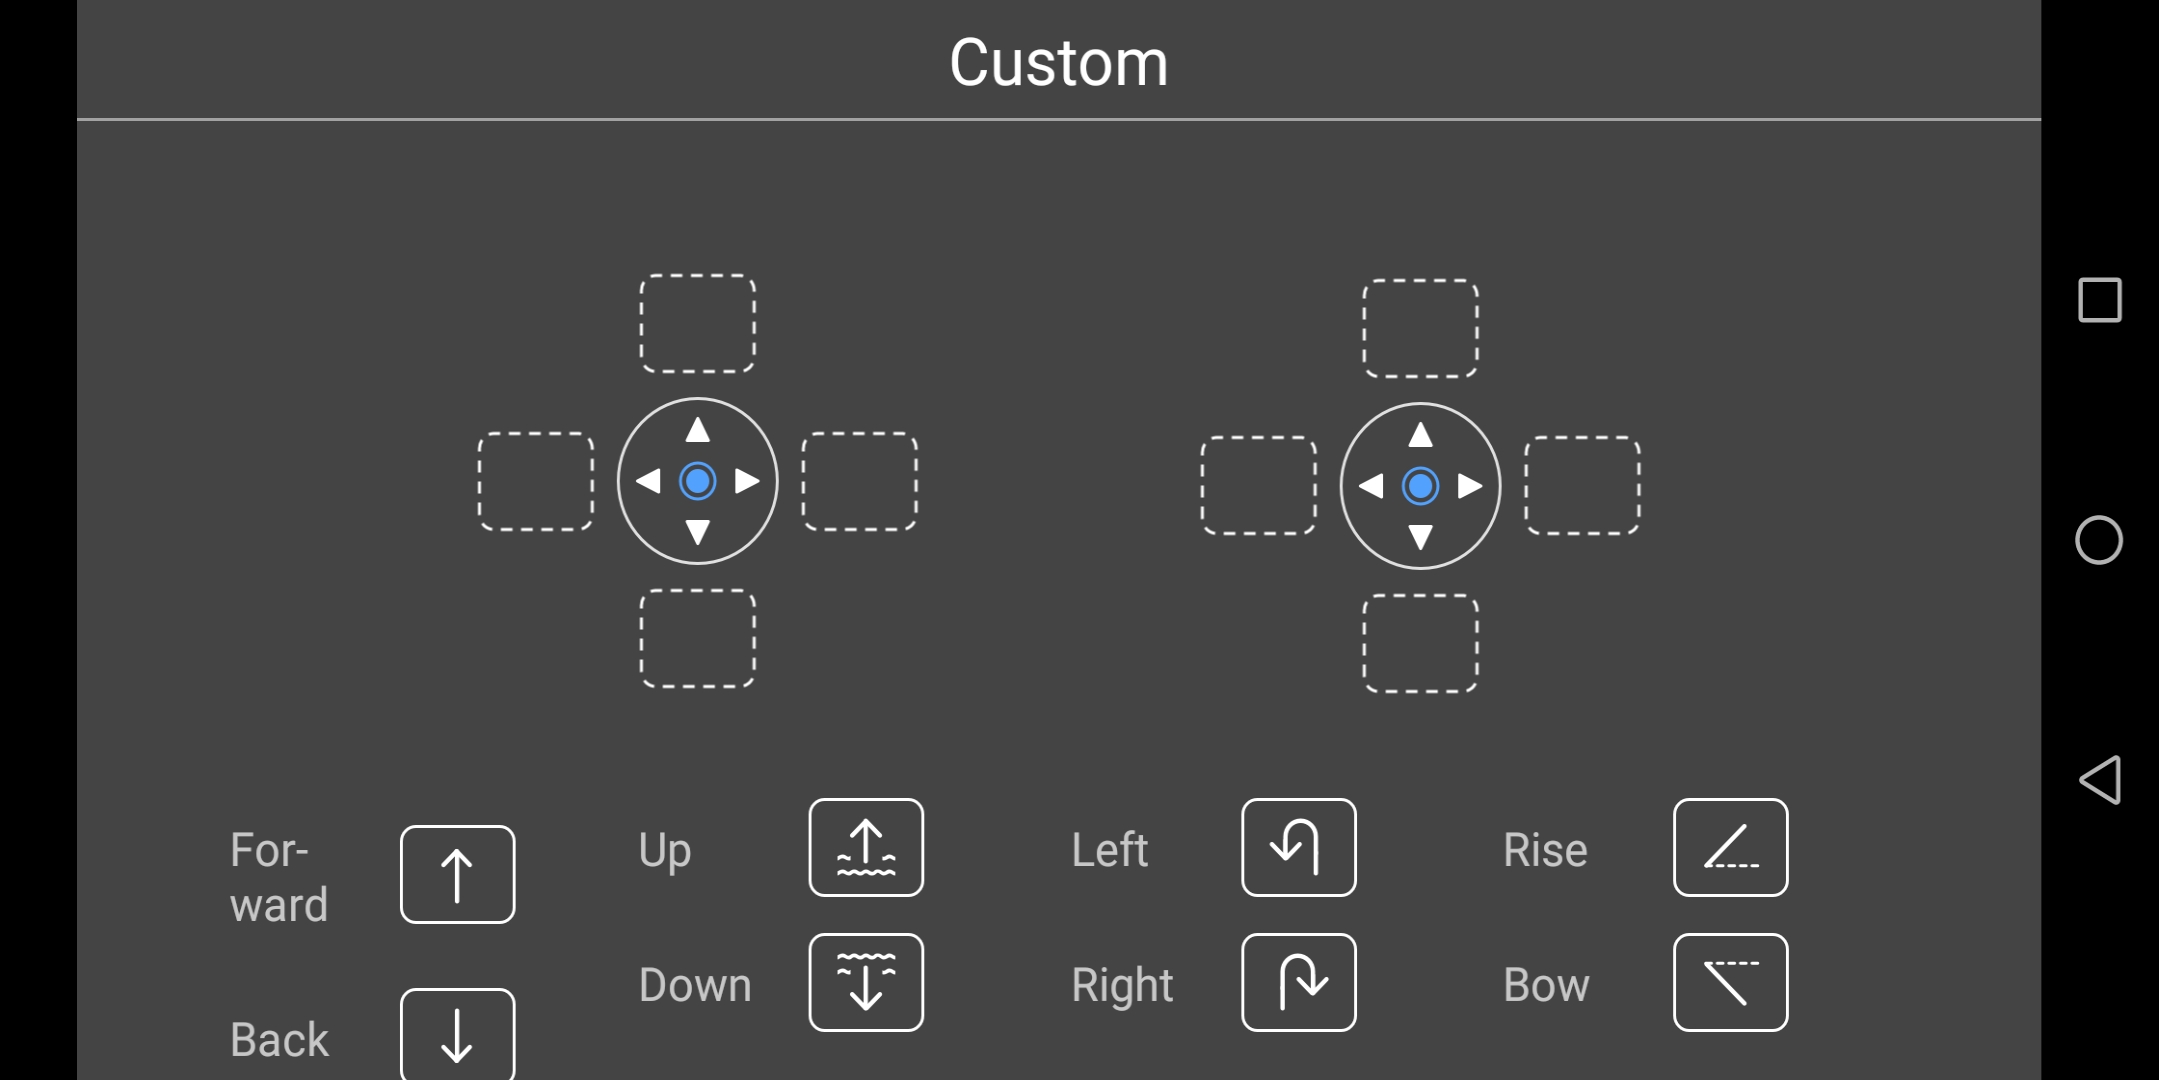Select the Rise pitch icon
The image size is (2159, 1080).
point(1731,847)
